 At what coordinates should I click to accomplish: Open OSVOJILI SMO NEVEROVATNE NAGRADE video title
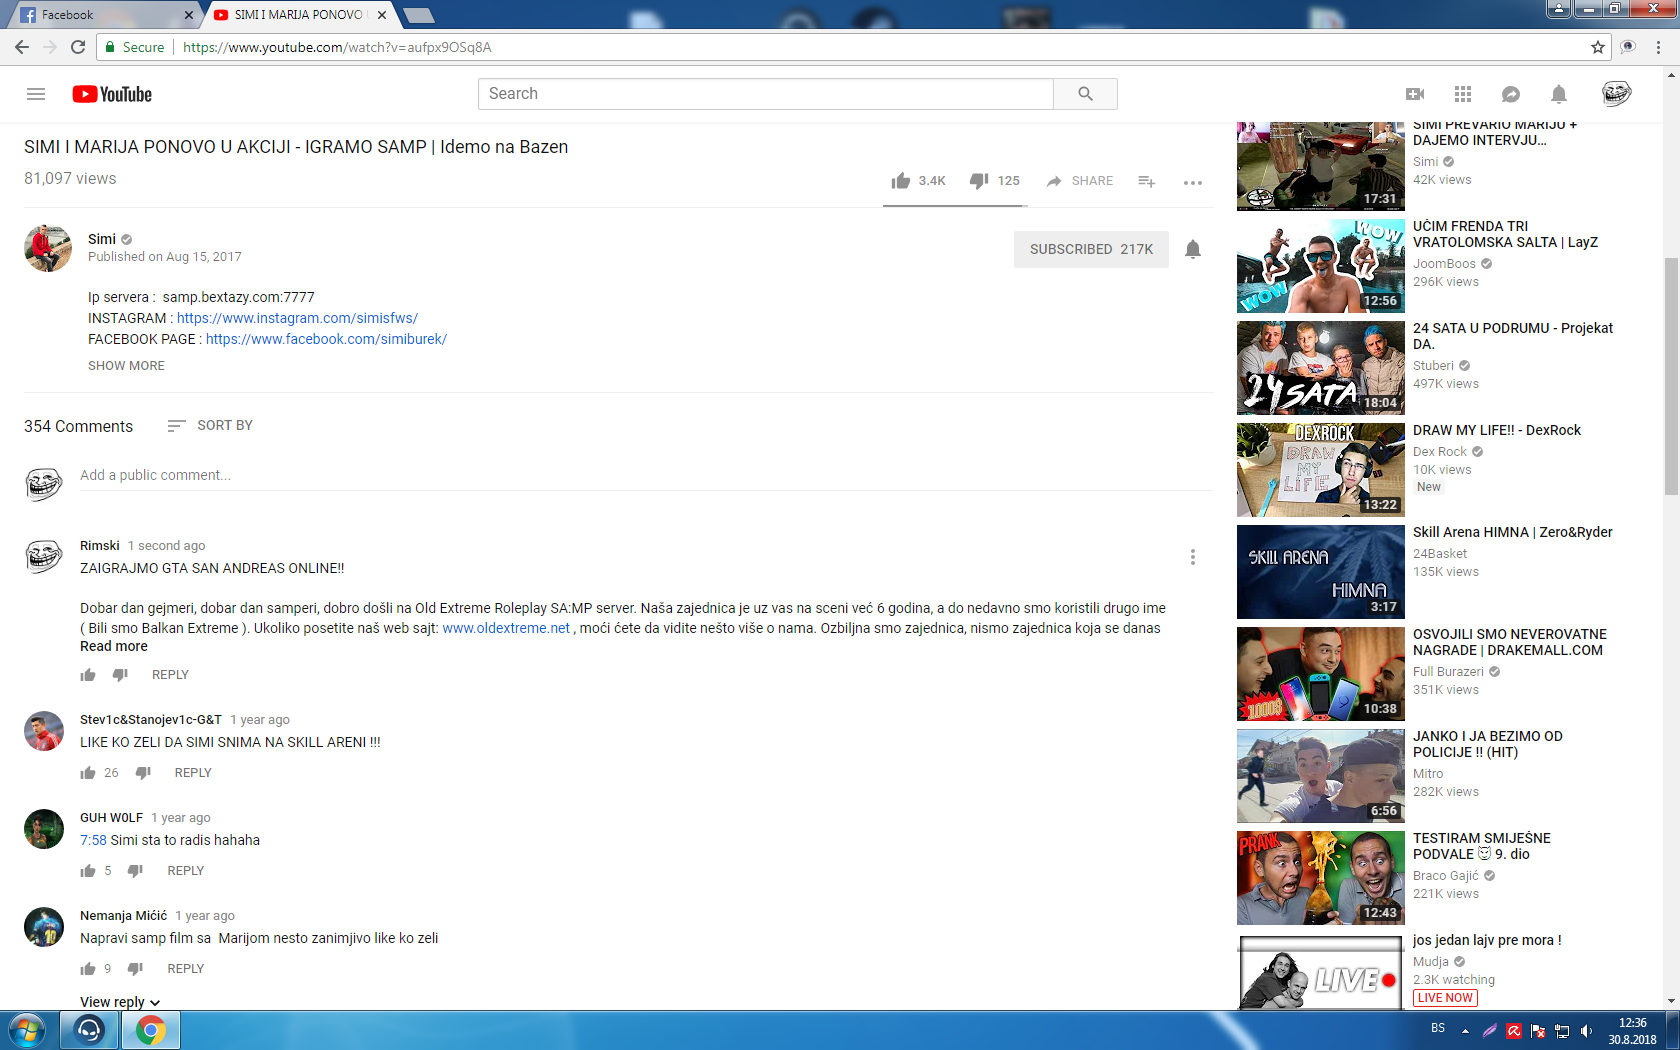click(1510, 642)
